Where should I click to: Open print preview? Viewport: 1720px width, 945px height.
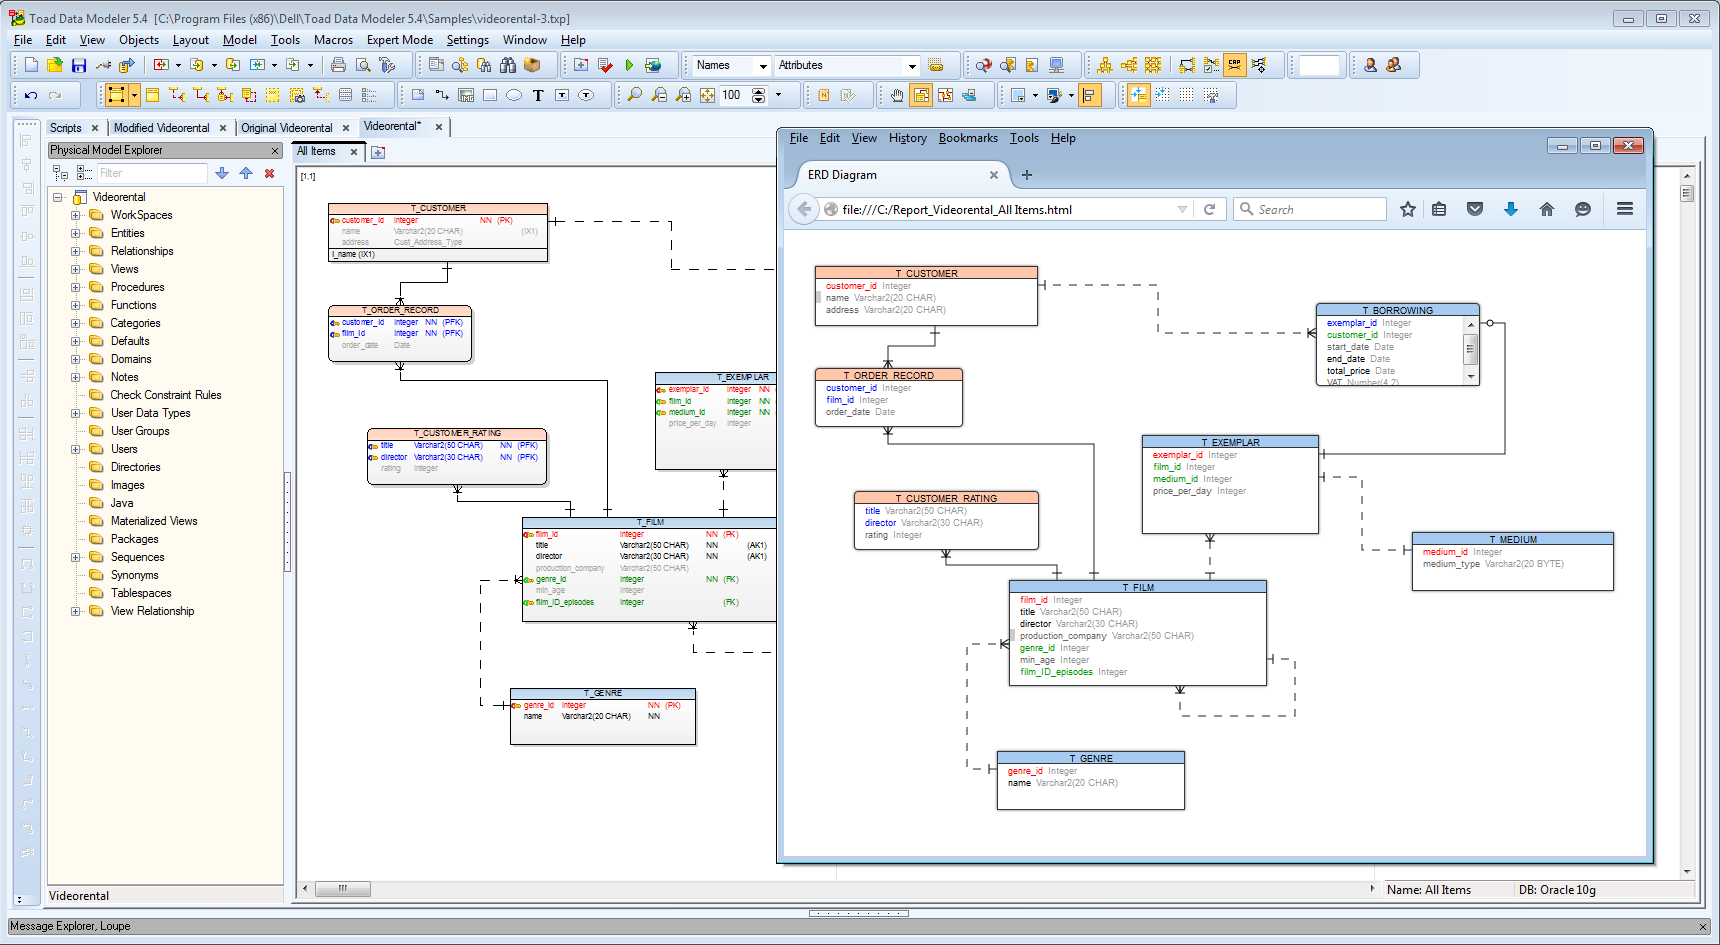(363, 65)
